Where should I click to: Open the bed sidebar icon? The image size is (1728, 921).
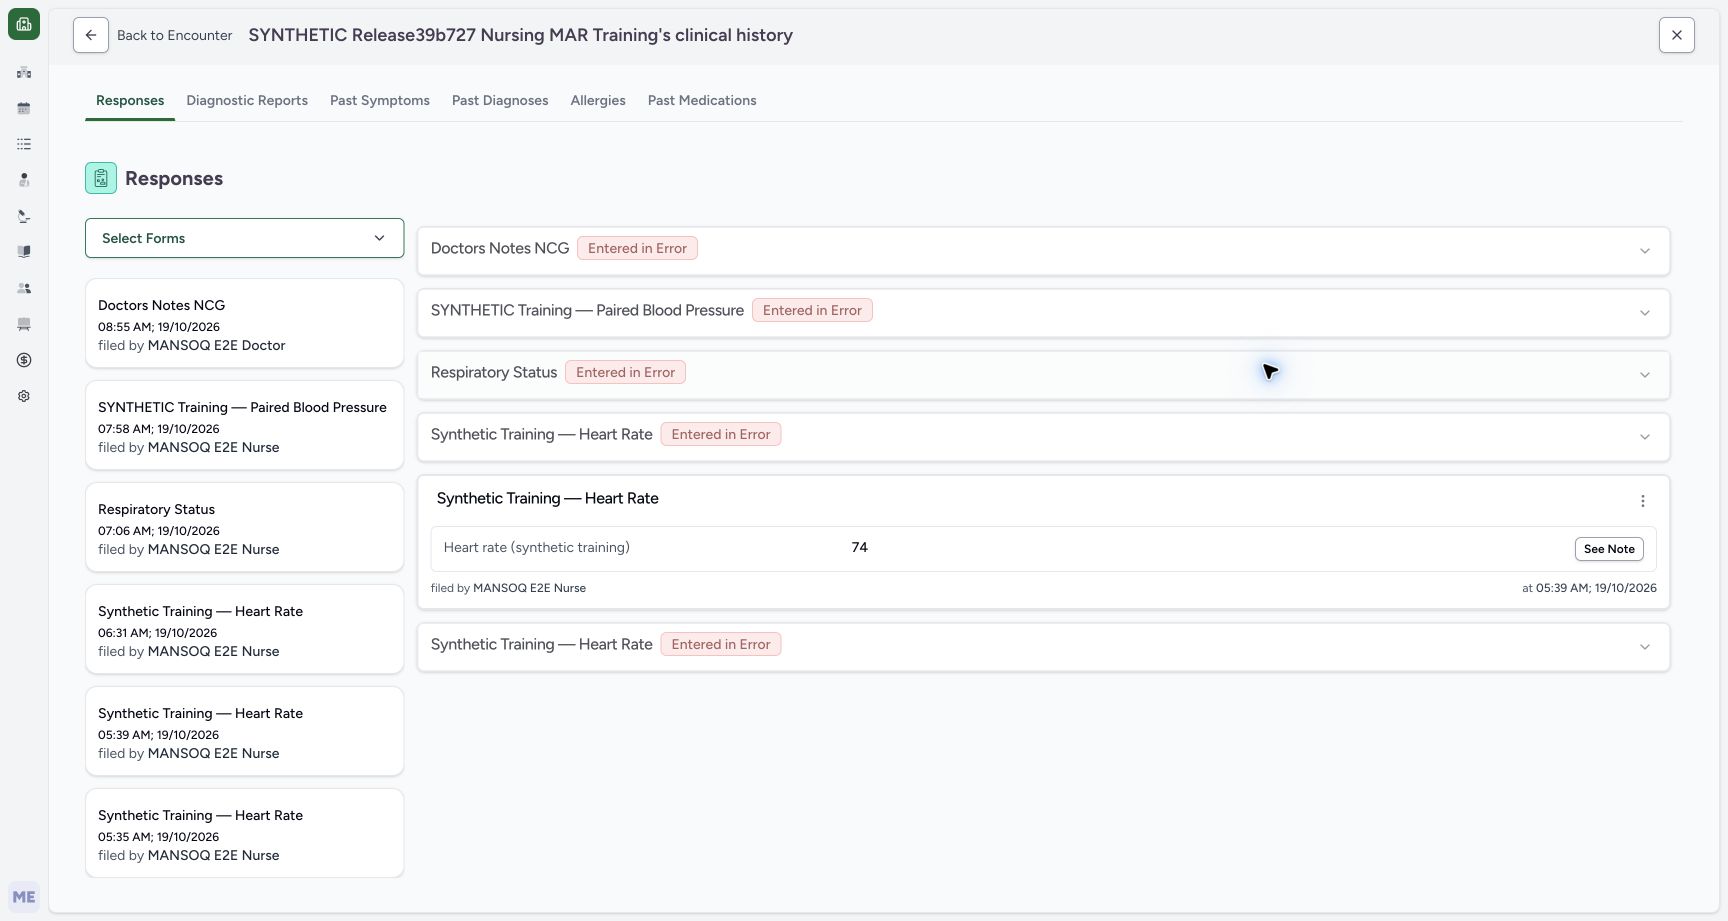(24, 324)
